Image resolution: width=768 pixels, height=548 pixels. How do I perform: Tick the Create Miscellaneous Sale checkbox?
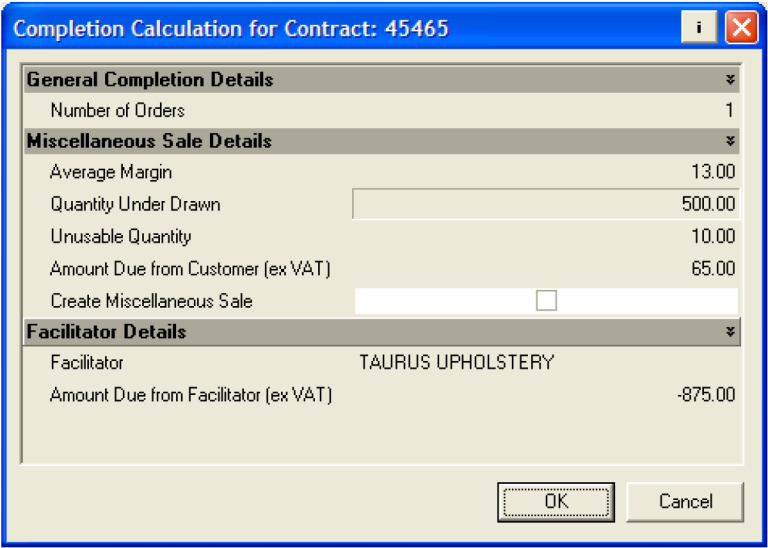pos(546,301)
